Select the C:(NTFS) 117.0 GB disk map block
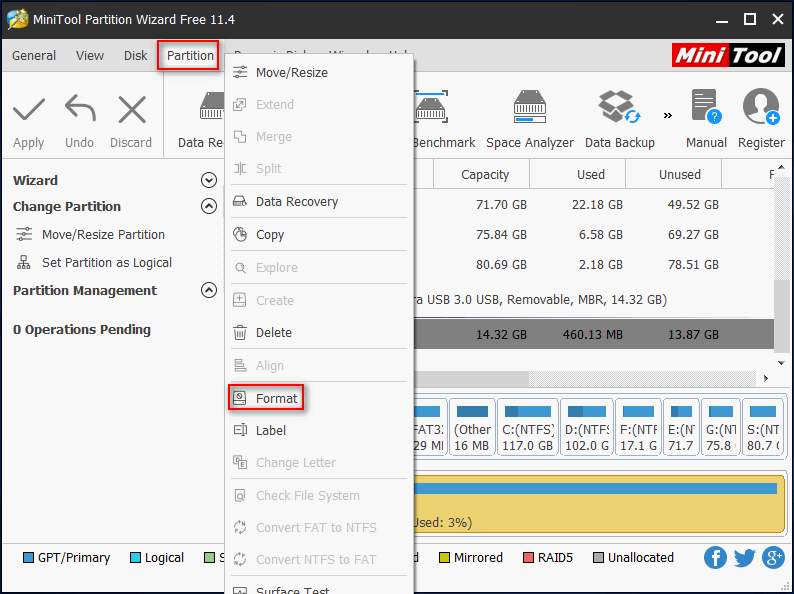 click(528, 427)
